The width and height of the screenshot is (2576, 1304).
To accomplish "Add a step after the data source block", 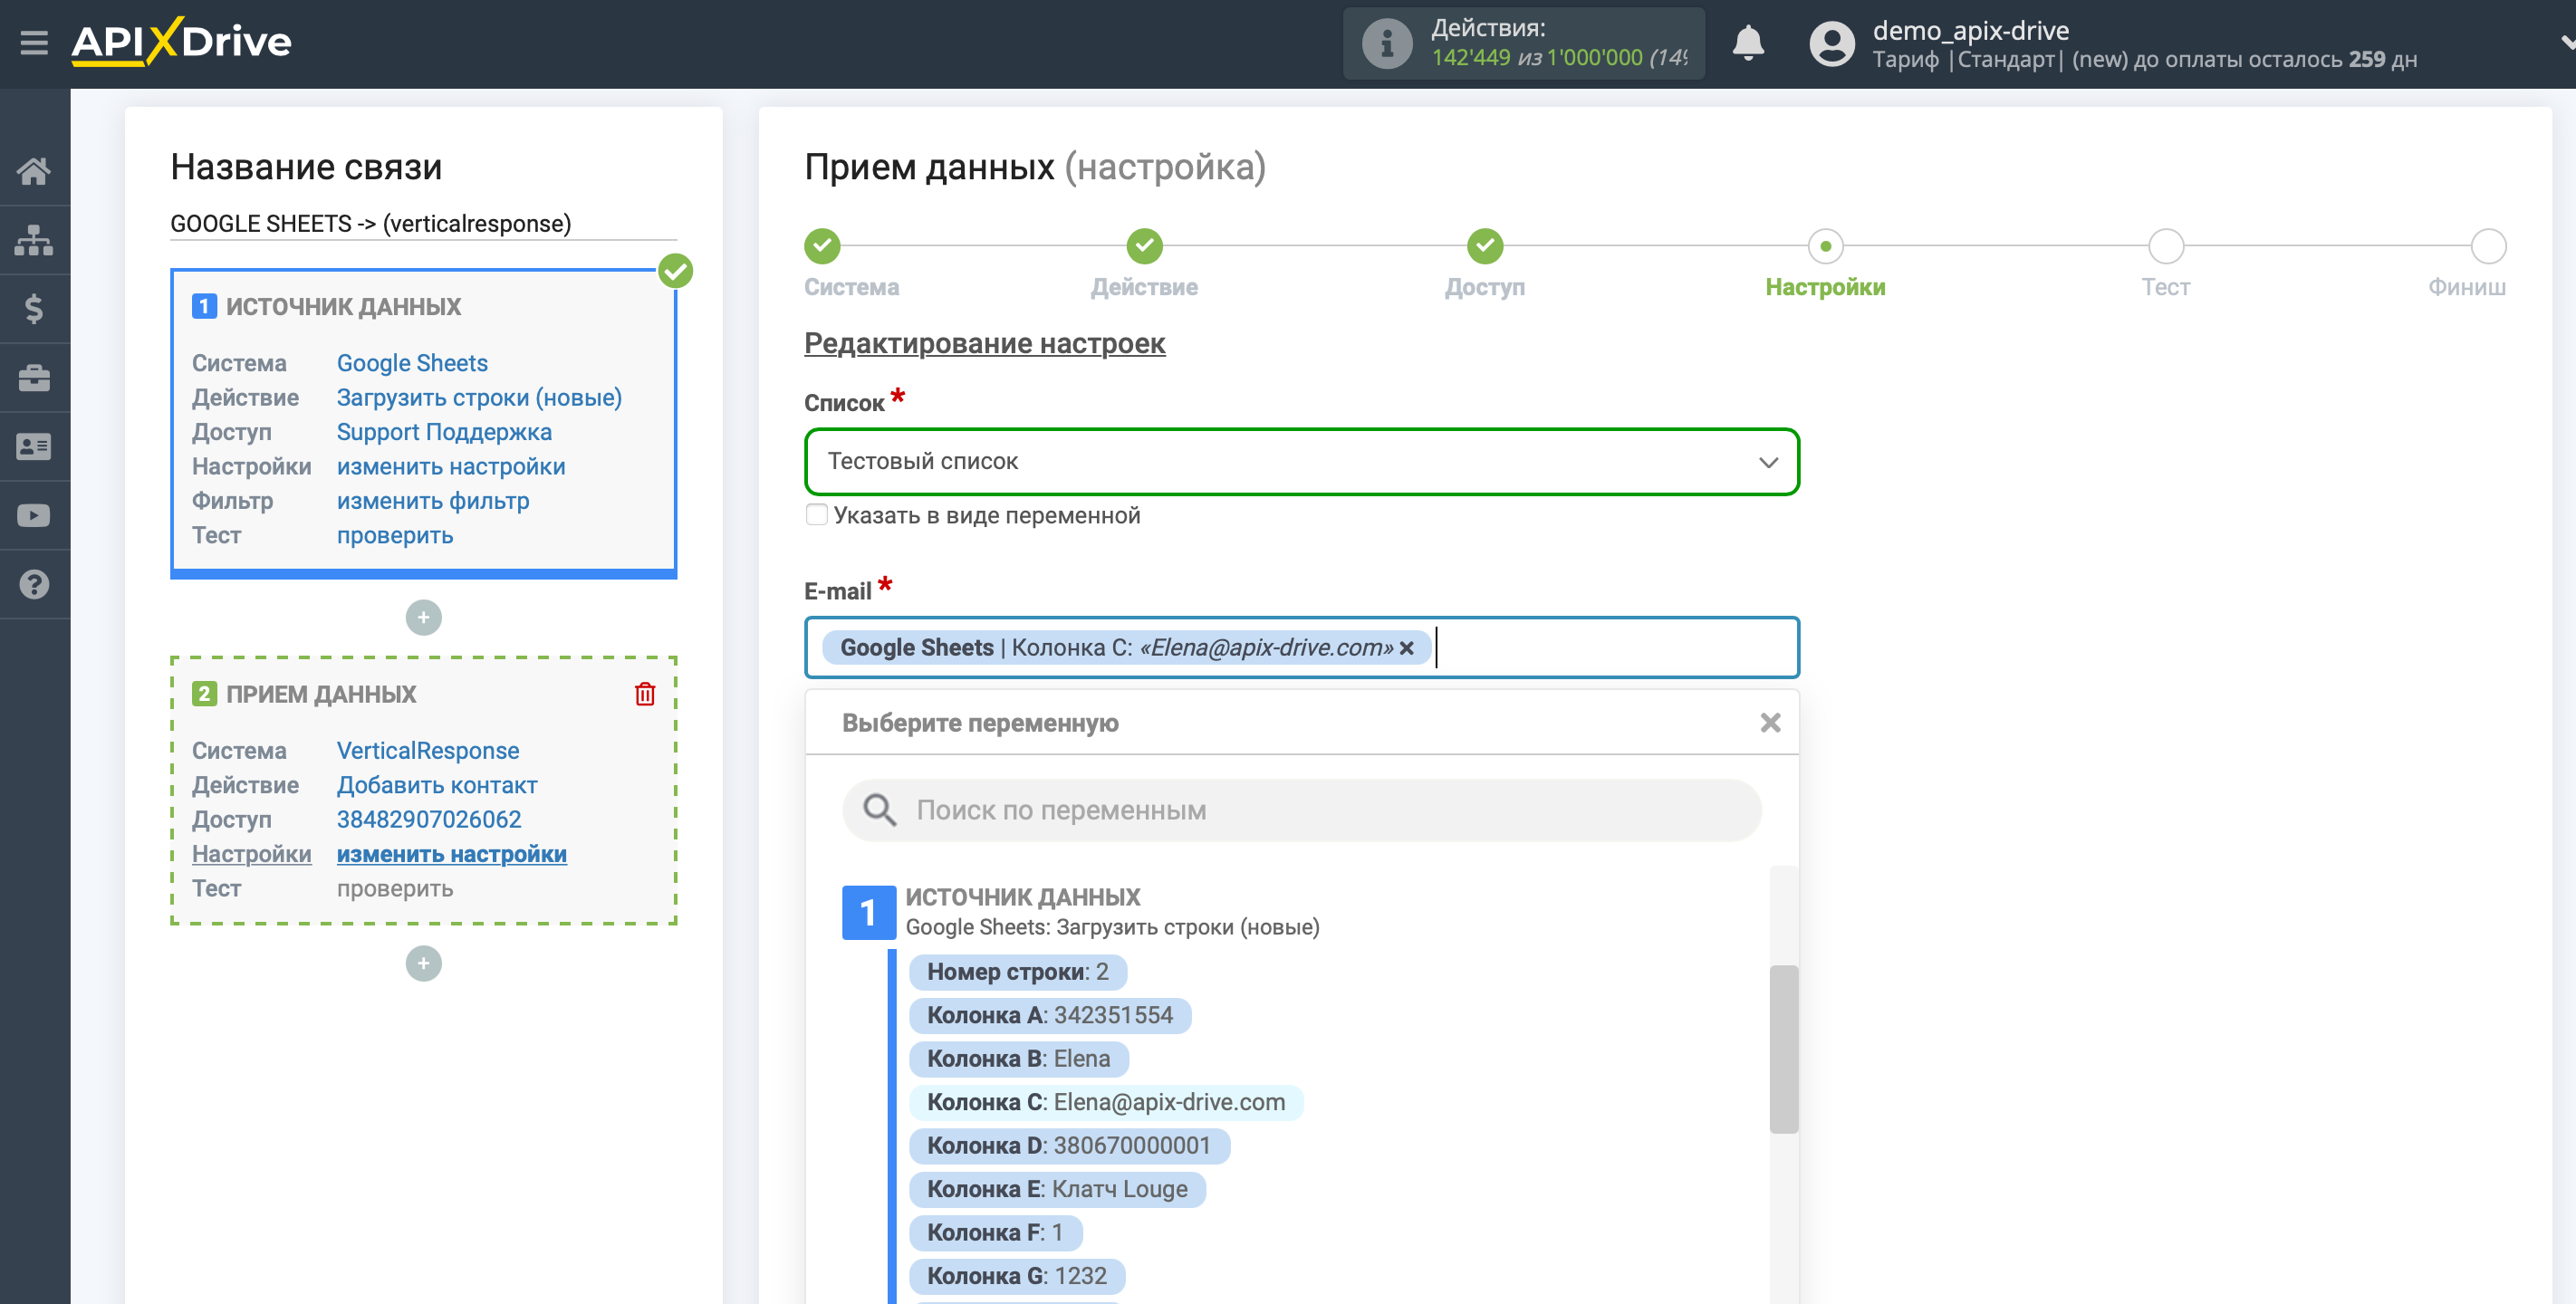I will [423, 618].
